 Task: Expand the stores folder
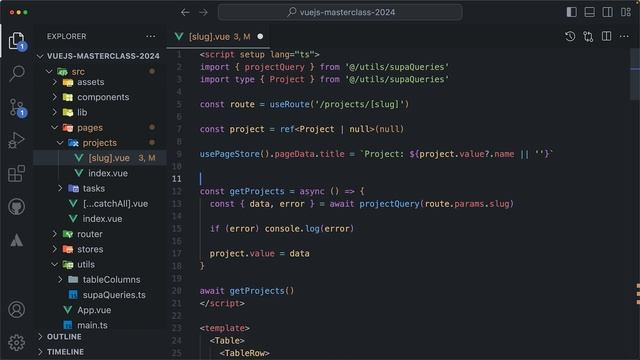[55, 249]
